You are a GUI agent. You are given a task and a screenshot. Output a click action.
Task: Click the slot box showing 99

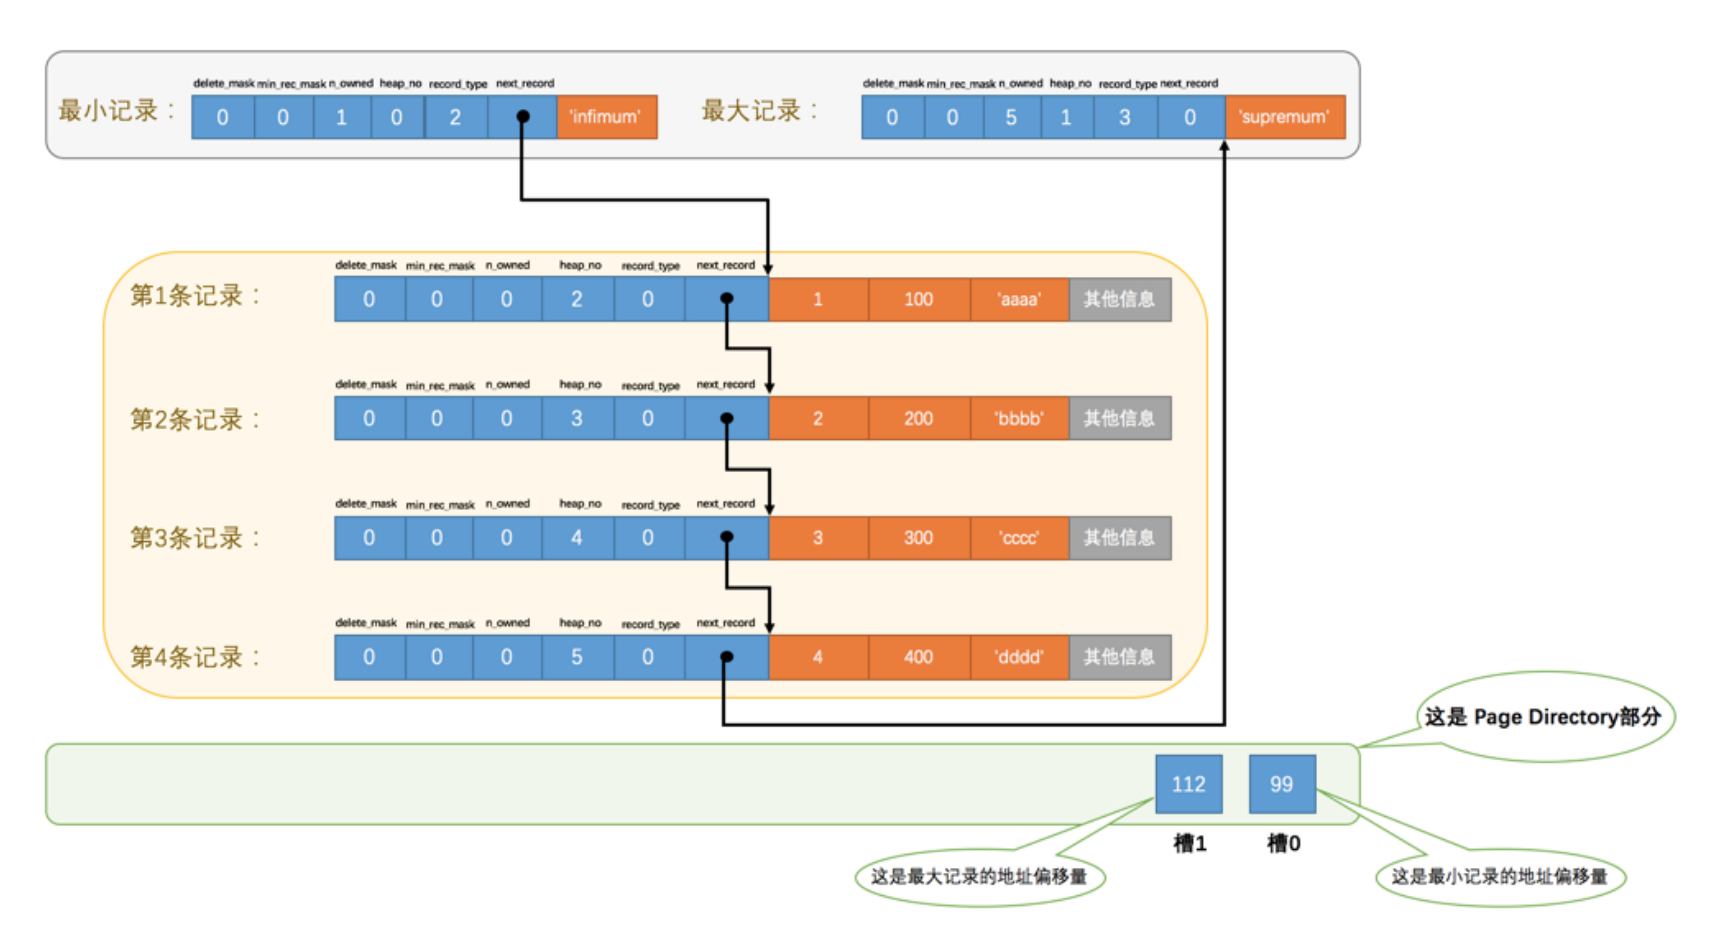[1282, 784]
